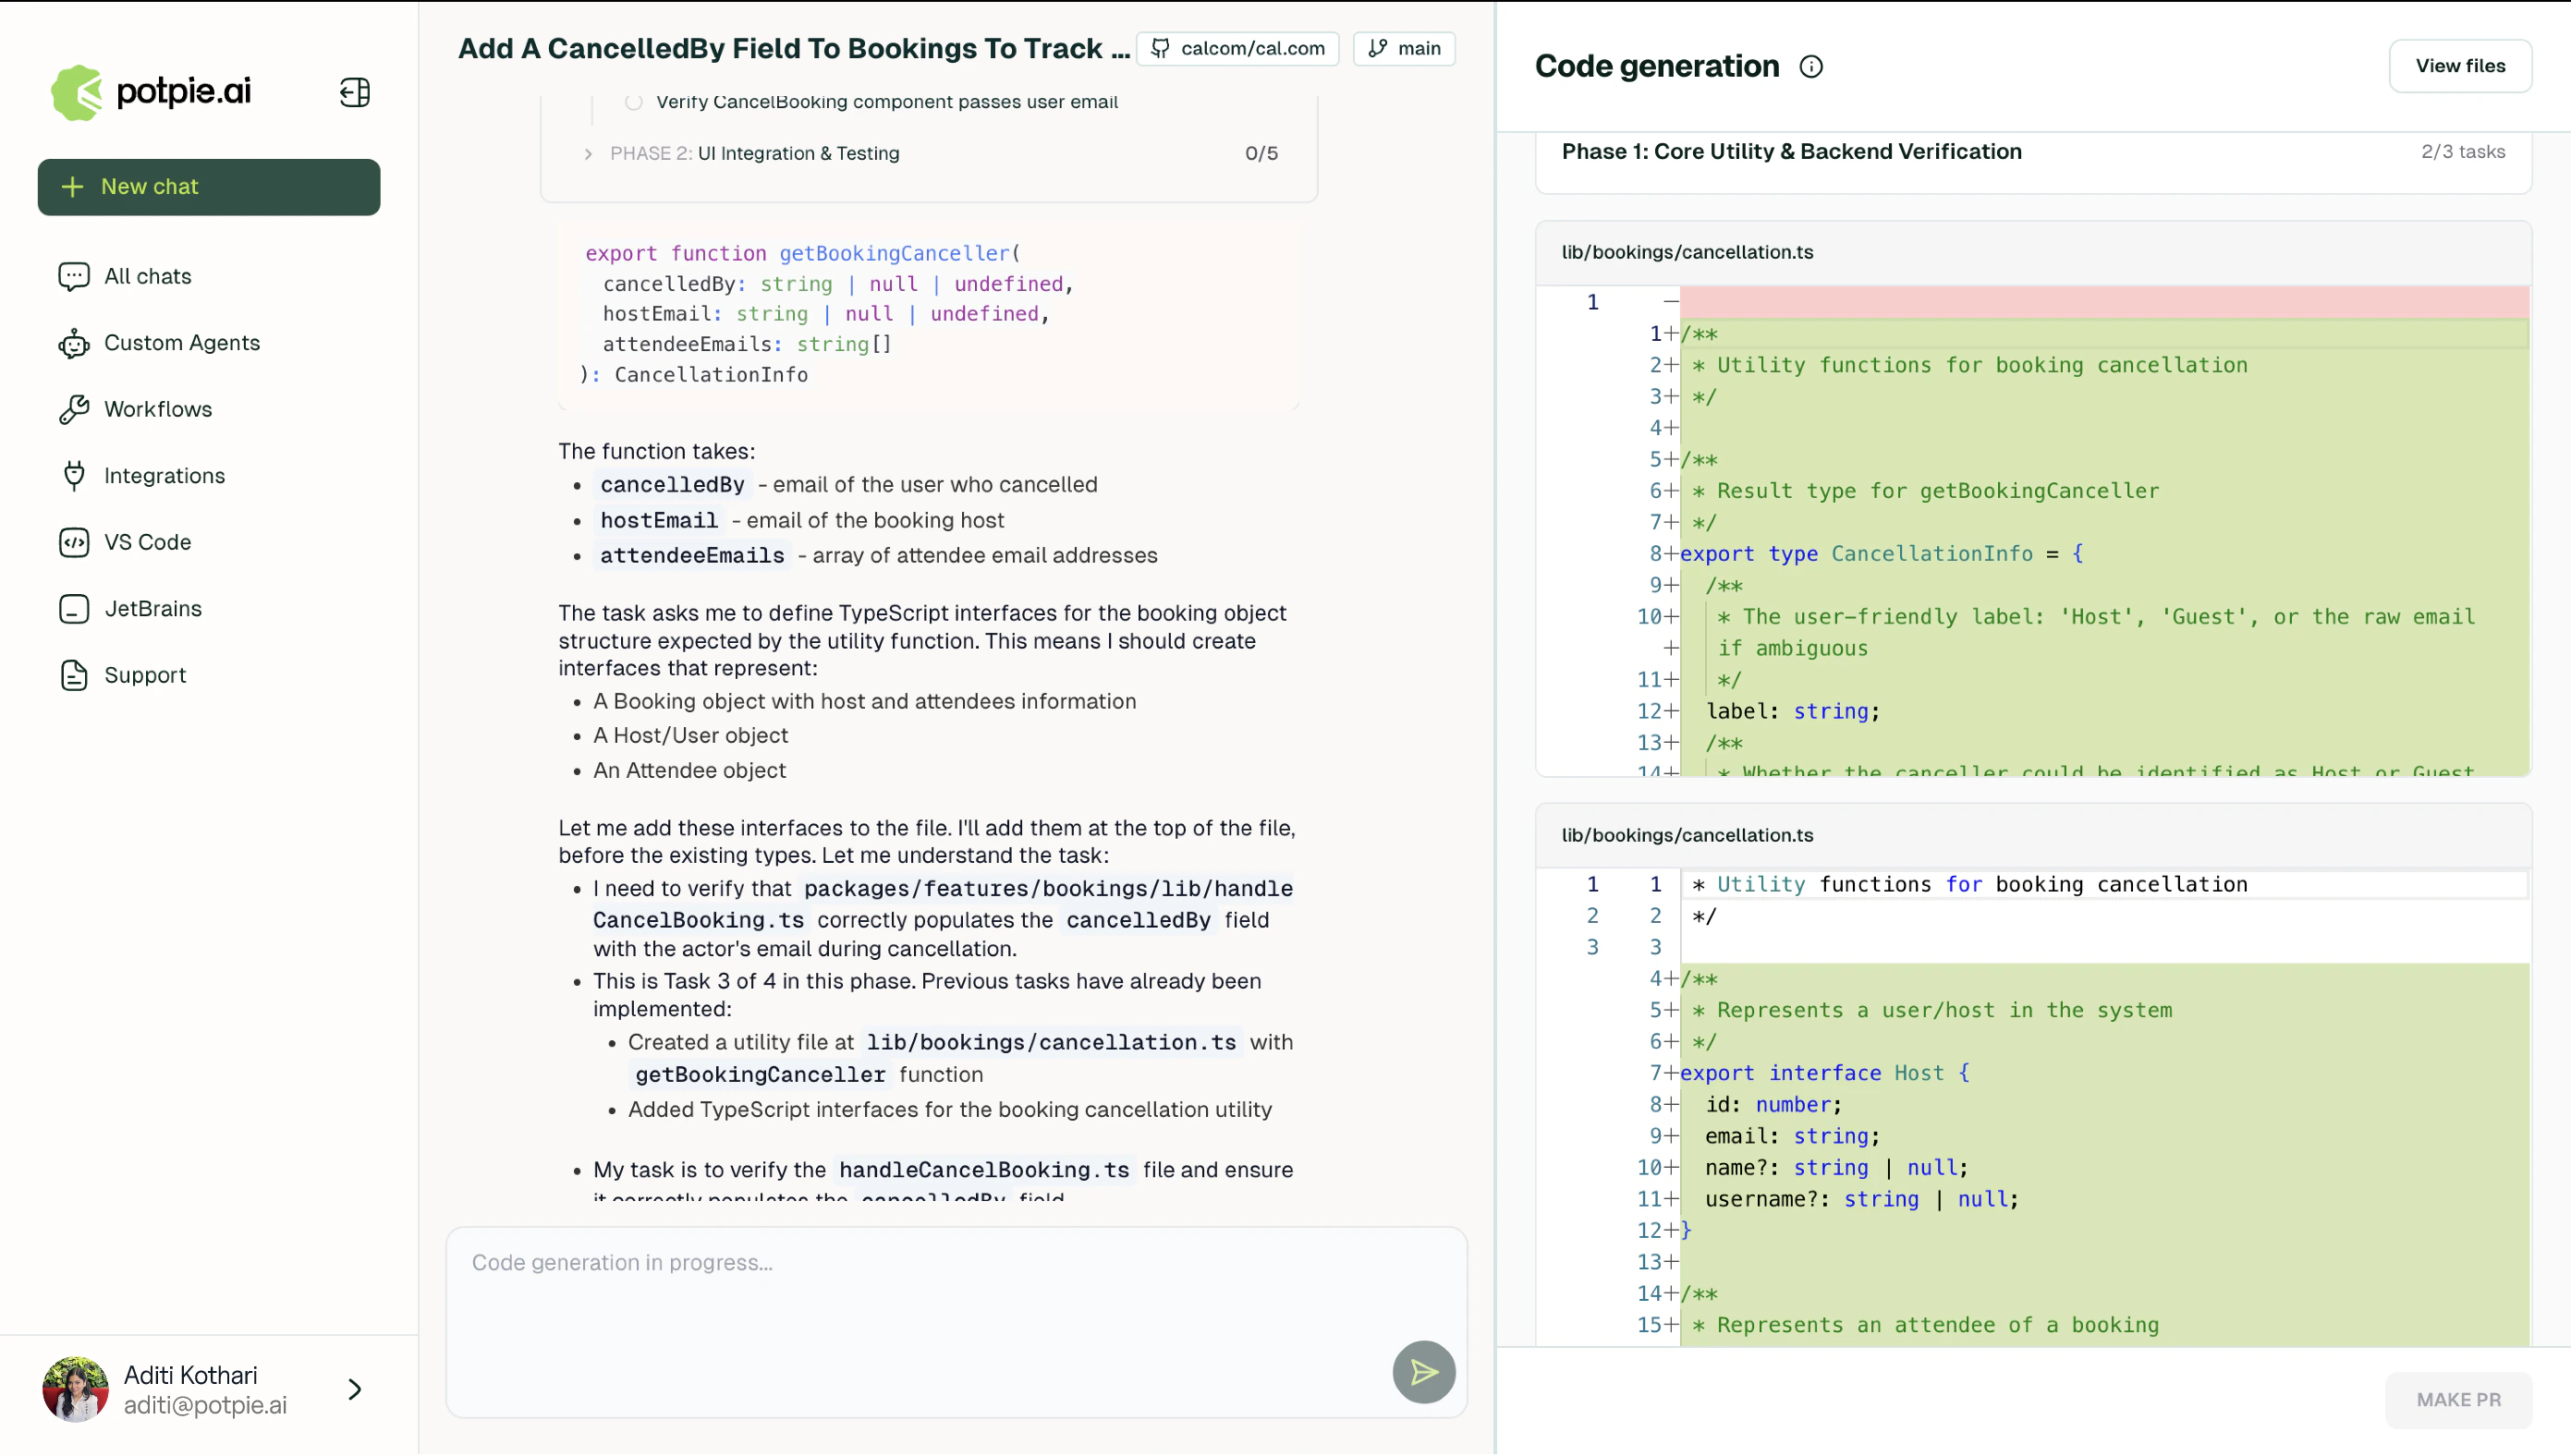This screenshot has width=2571, height=1456.
Task: Open the All chats section
Action: (146, 276)
